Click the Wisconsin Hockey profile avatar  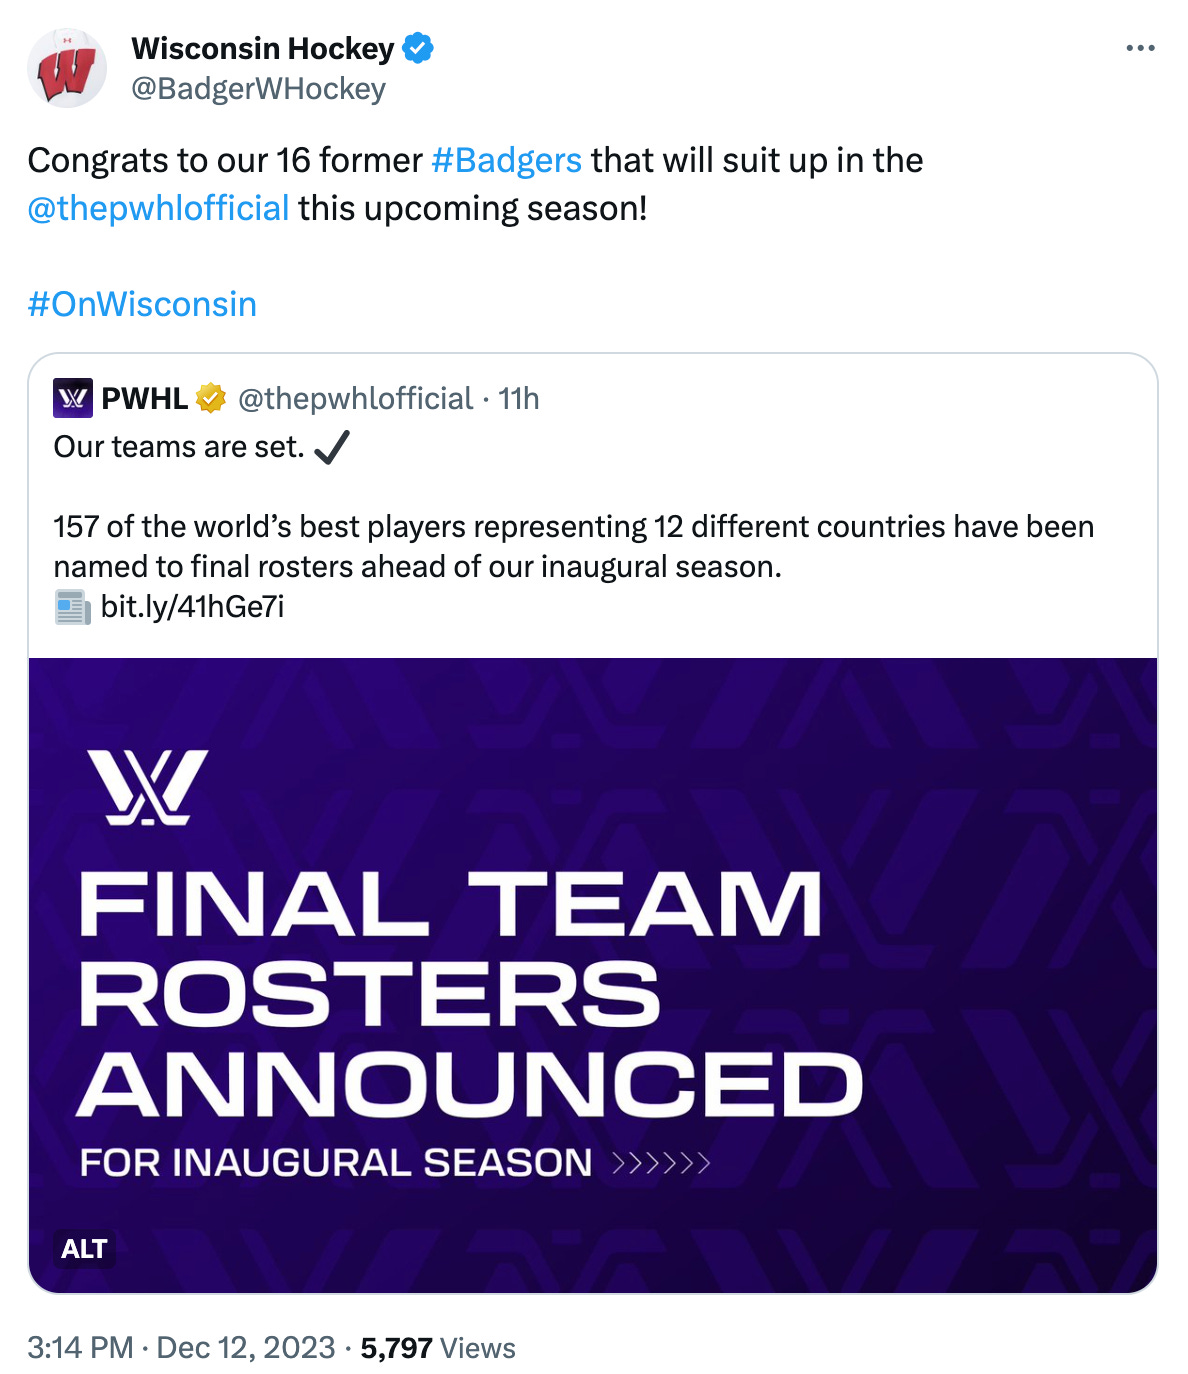[x=67, y=68]
